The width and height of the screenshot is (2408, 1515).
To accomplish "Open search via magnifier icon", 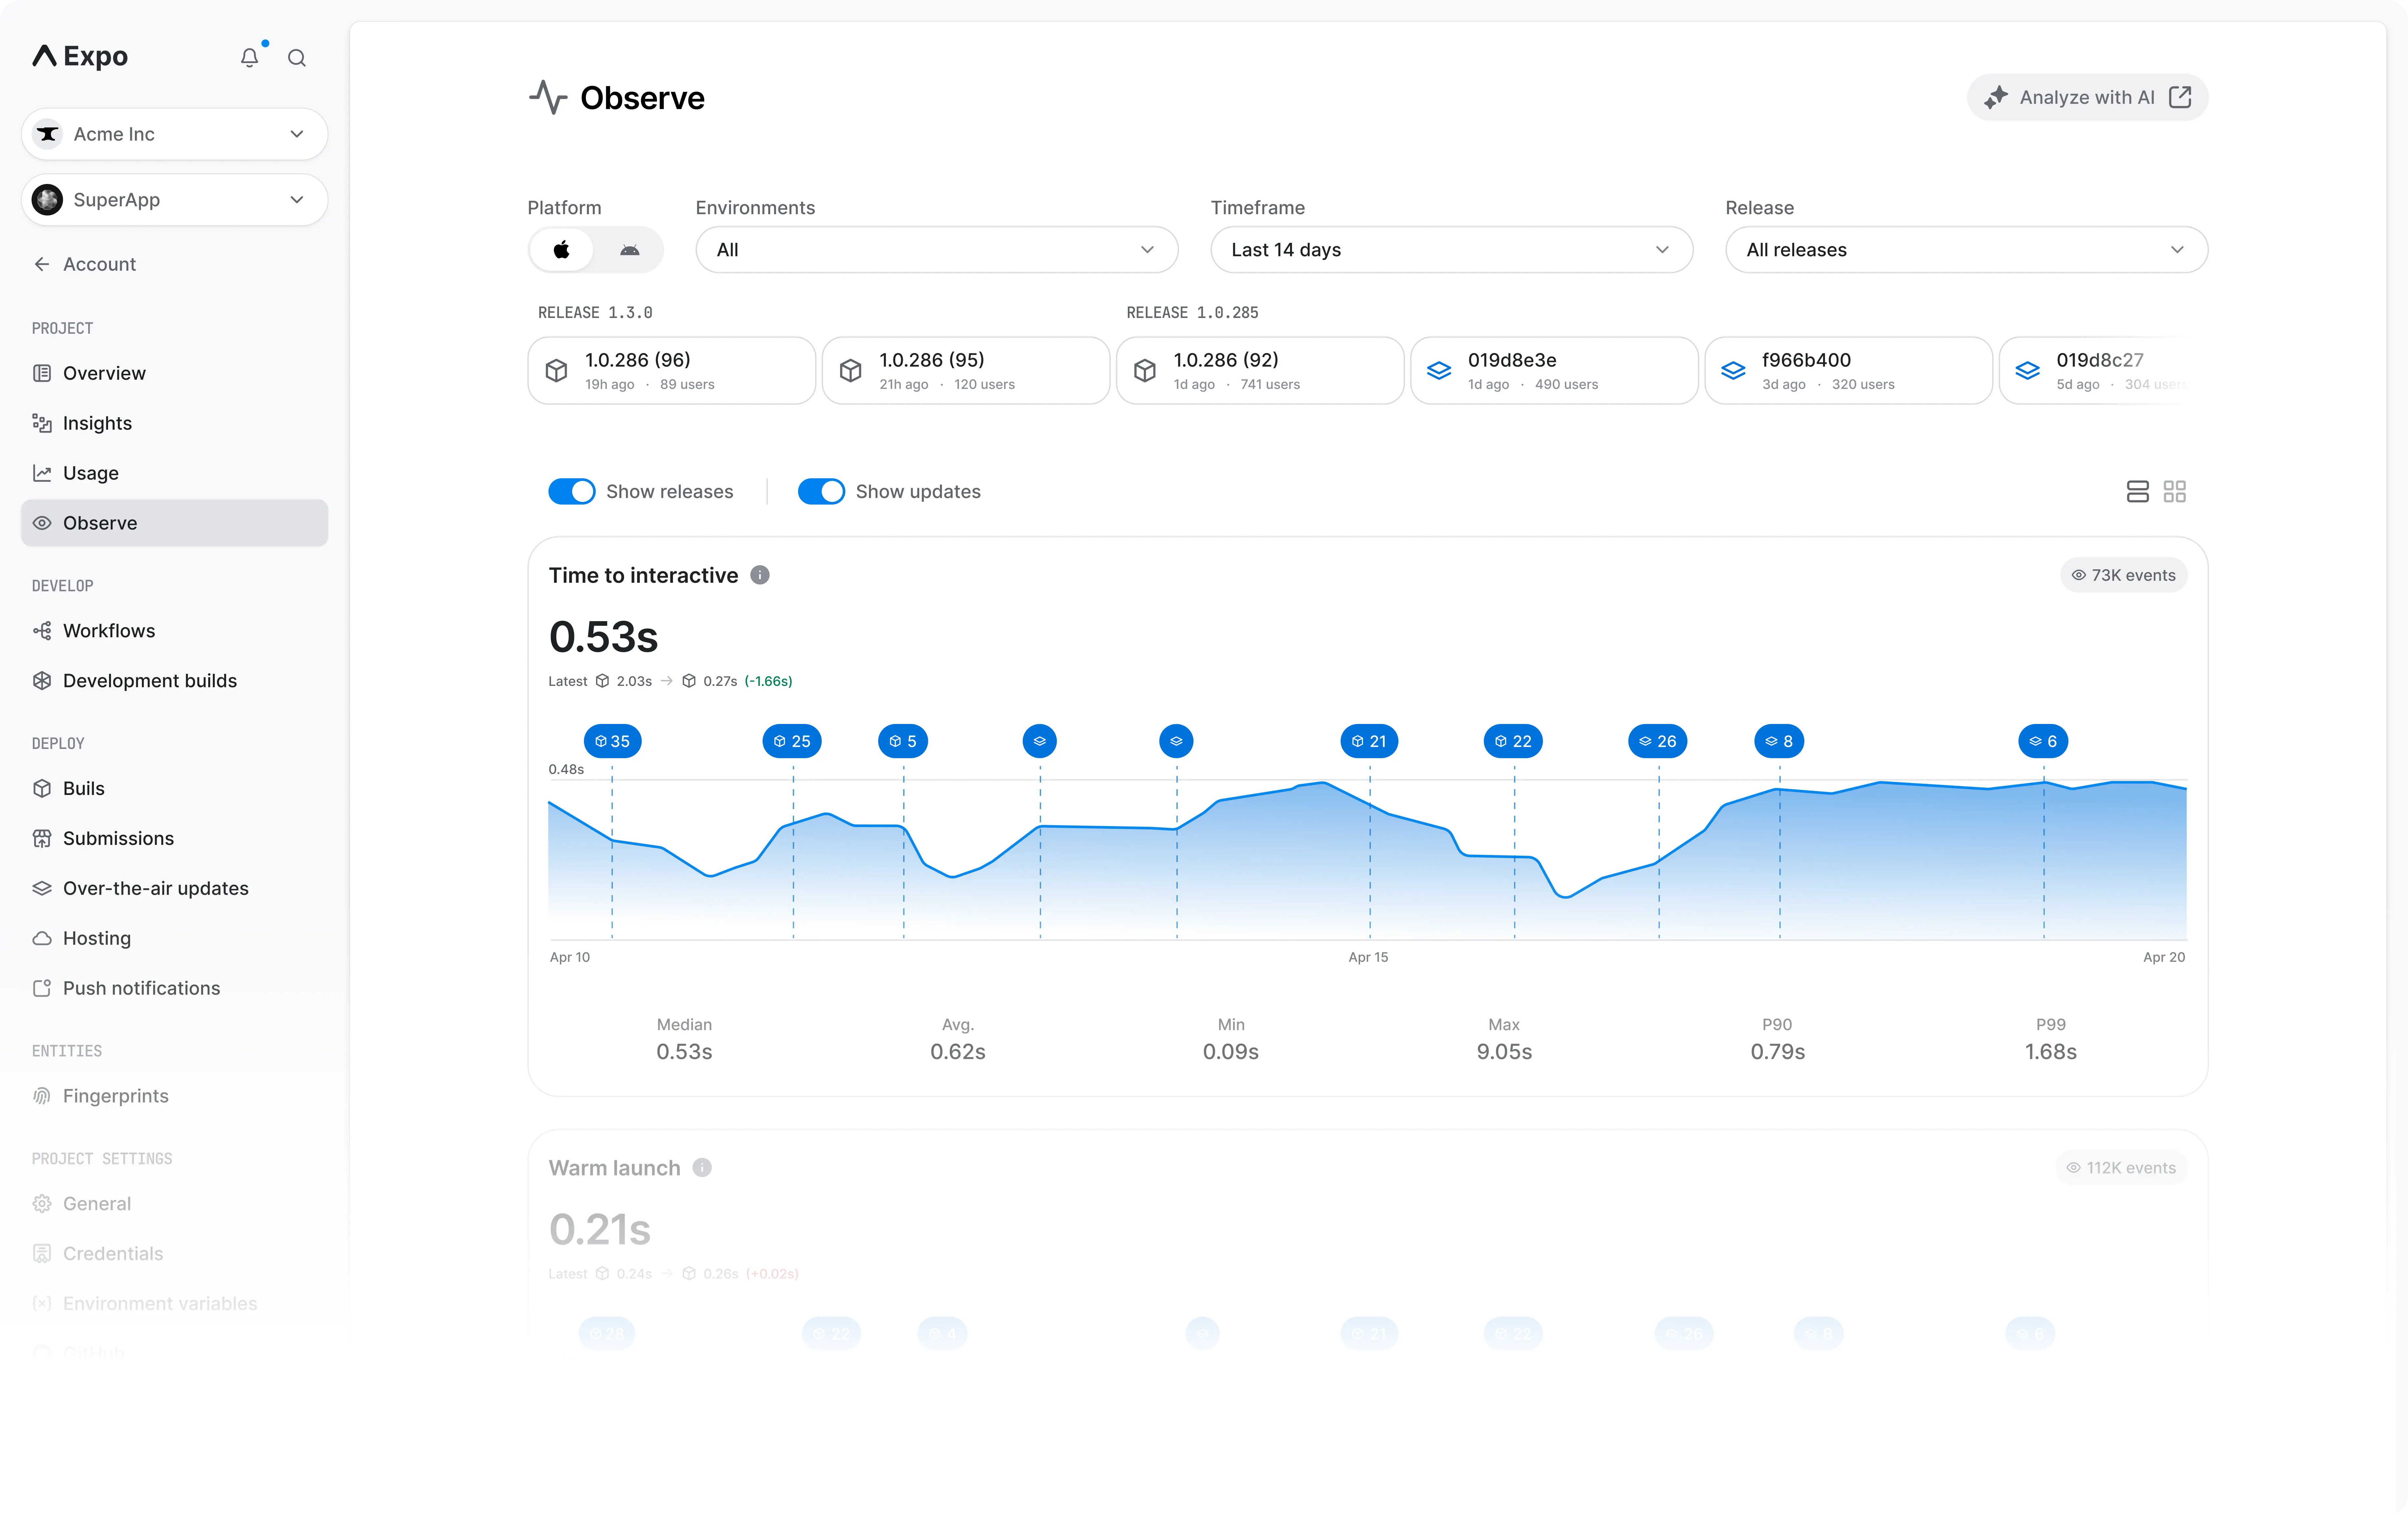I will point(297,58).
